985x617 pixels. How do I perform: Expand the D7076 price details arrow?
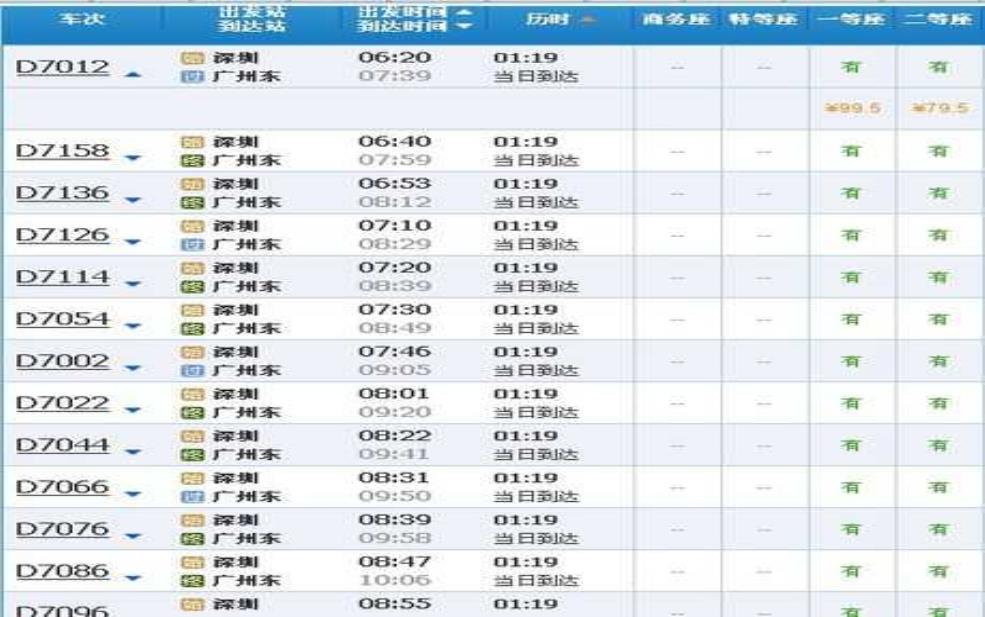pyautogui.click(x=133, y=537)
